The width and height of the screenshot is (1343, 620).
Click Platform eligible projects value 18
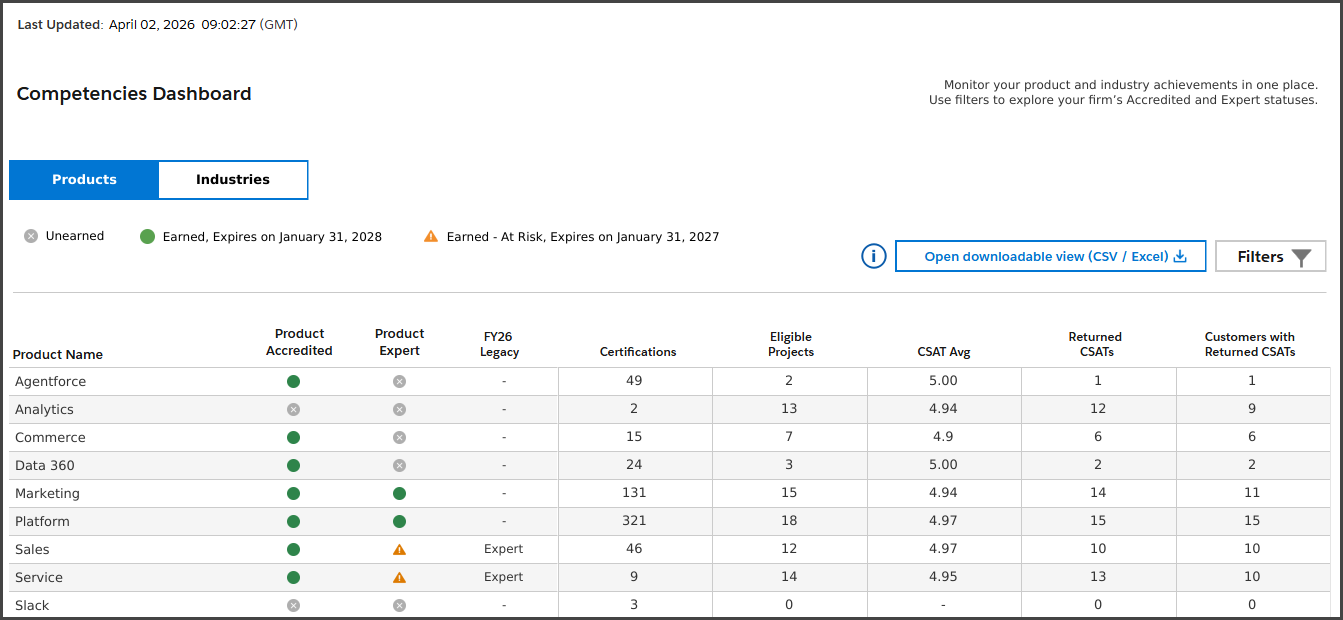pyautogui.click(x=789, y=521)
